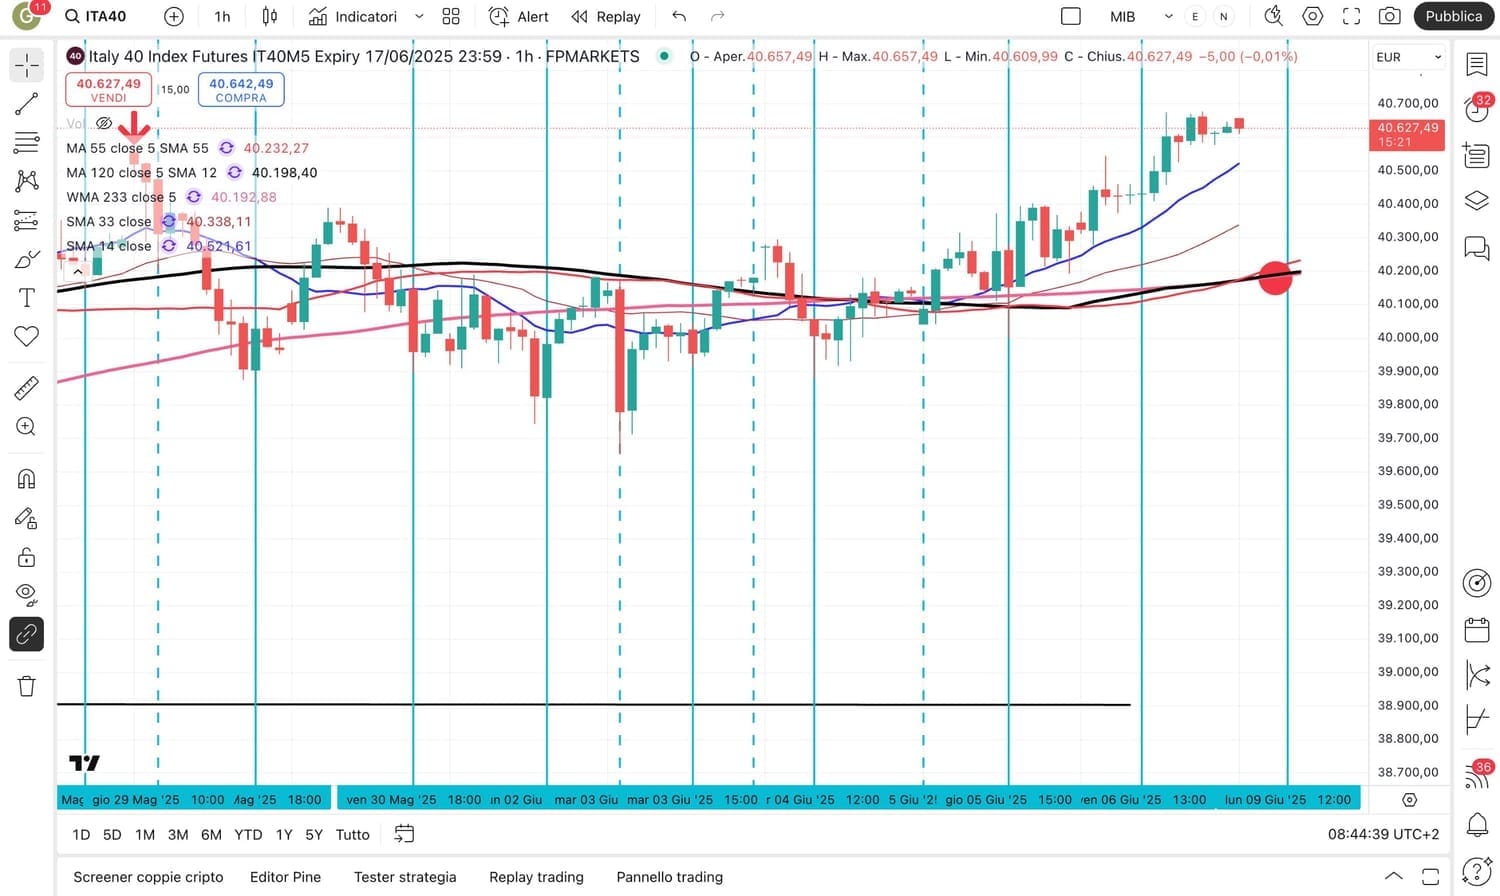
Task: Expand the indicators favorites chevron
Action: (419, 16)
